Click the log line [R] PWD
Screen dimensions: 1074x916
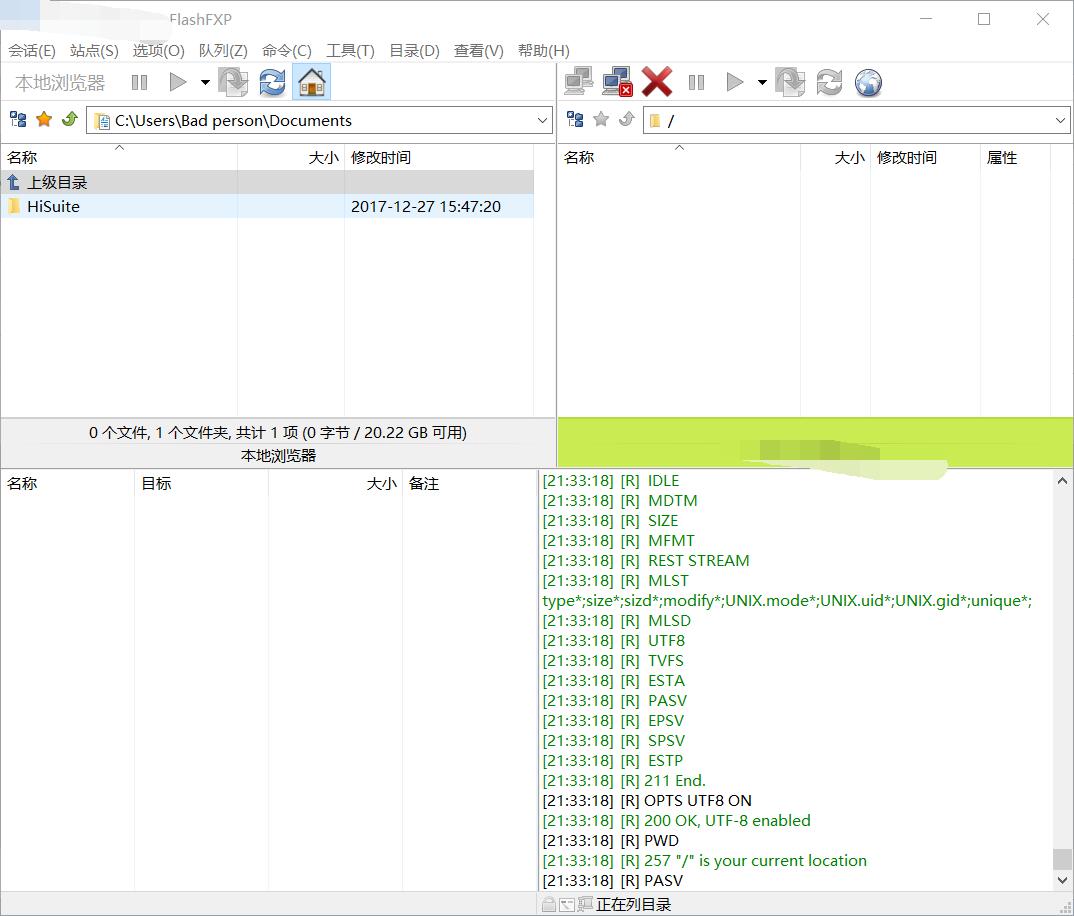610,840
